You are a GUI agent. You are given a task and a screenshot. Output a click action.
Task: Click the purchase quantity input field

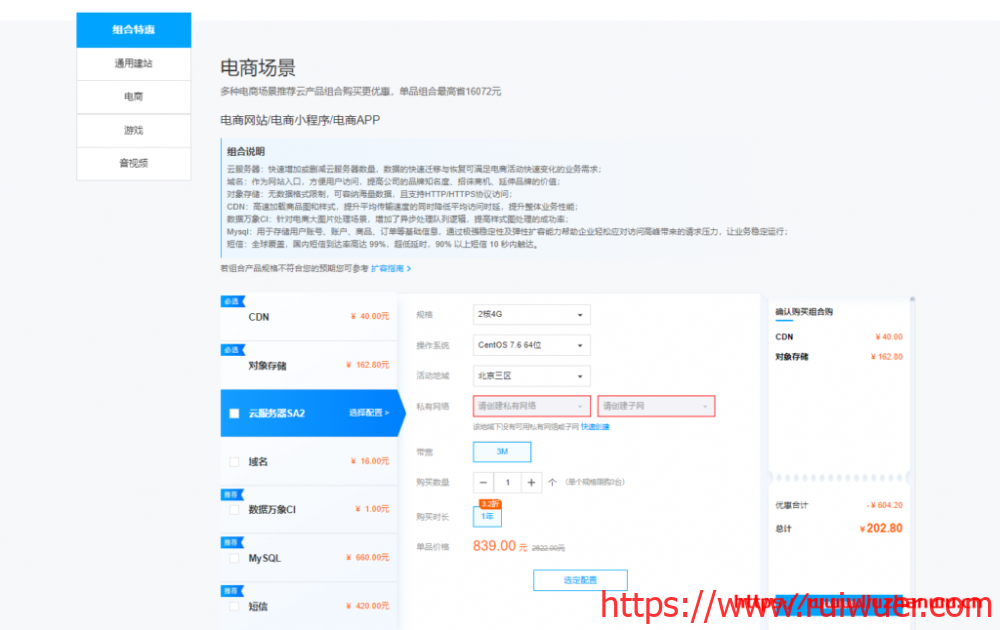pyautogui.click(x=507, y=482)
